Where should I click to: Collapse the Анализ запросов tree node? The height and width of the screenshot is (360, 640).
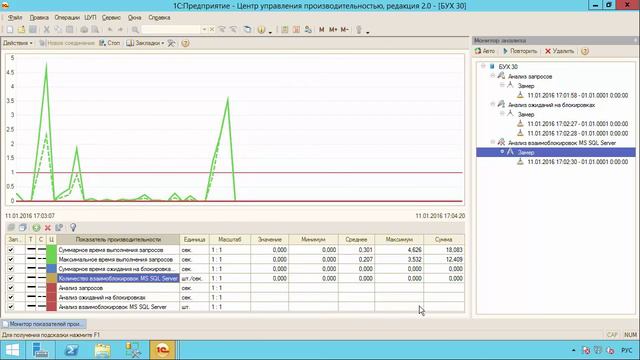pos(493,76)
